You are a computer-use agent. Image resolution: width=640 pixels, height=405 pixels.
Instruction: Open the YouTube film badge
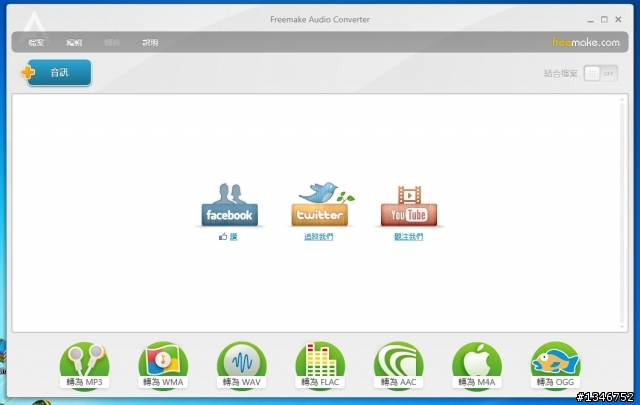click(409, 206)
